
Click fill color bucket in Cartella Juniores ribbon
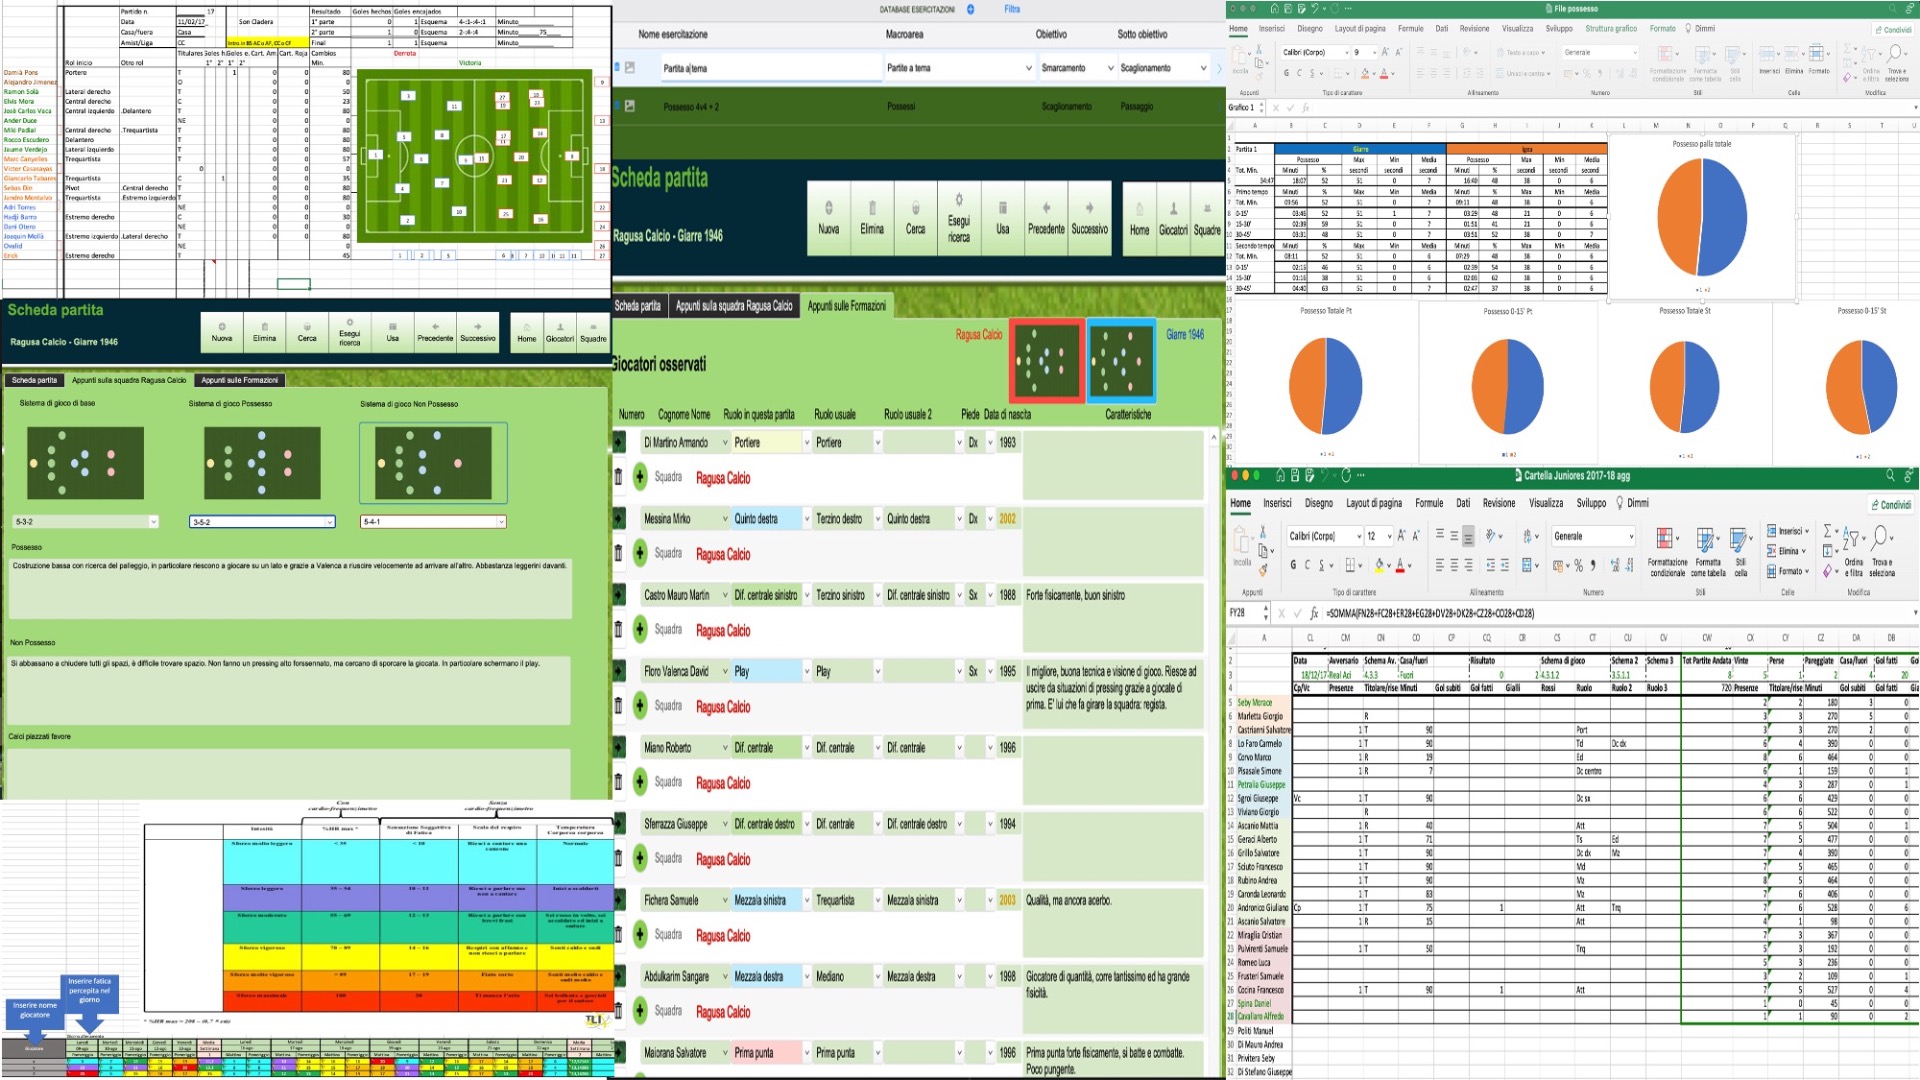(x=1380, y=565)
